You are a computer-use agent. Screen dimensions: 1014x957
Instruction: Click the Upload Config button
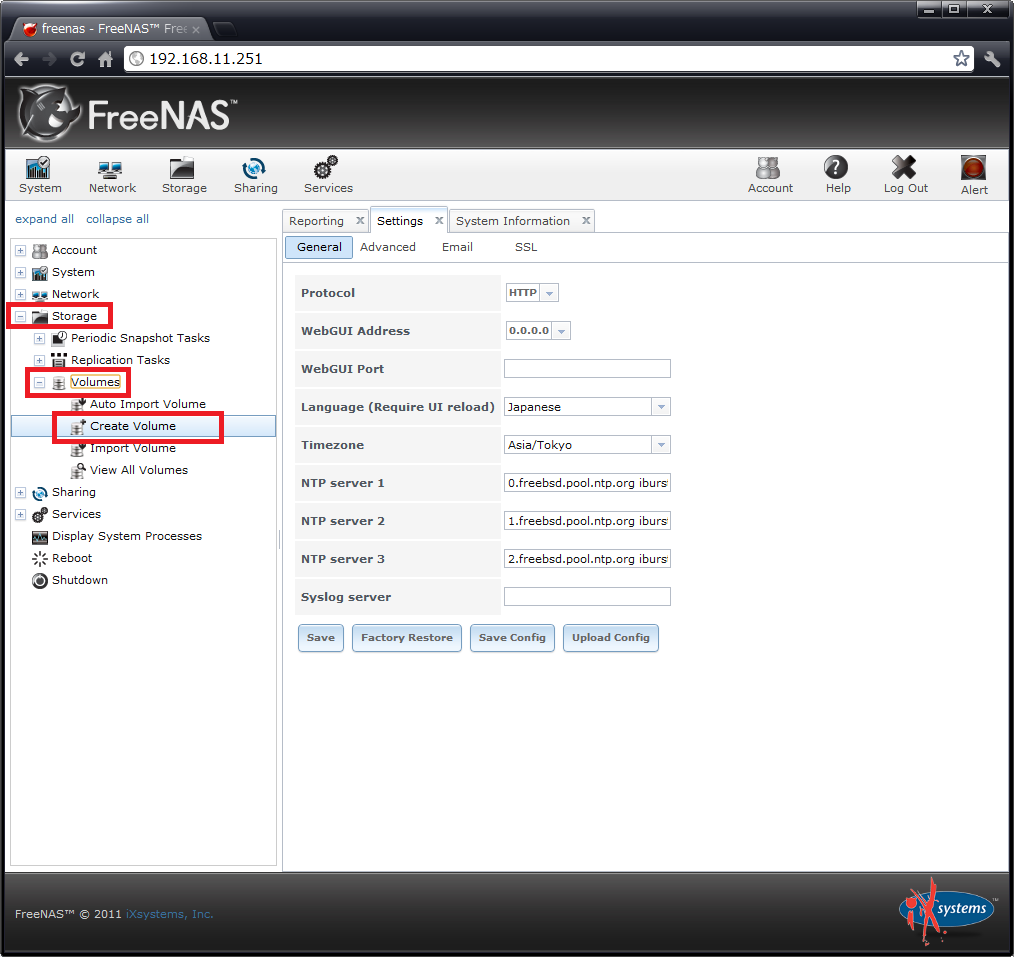pyautogui.click(x=610, y=638)
